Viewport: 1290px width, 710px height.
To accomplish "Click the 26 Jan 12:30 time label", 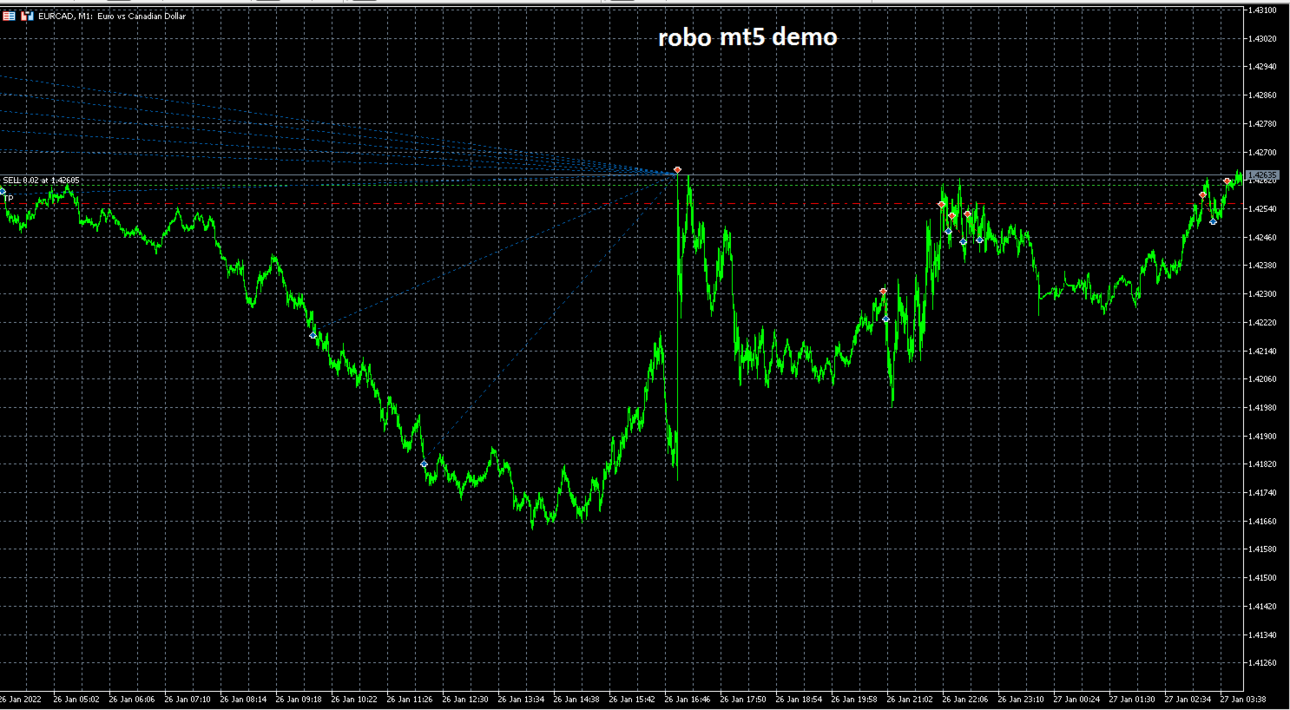I will (465, 699).
